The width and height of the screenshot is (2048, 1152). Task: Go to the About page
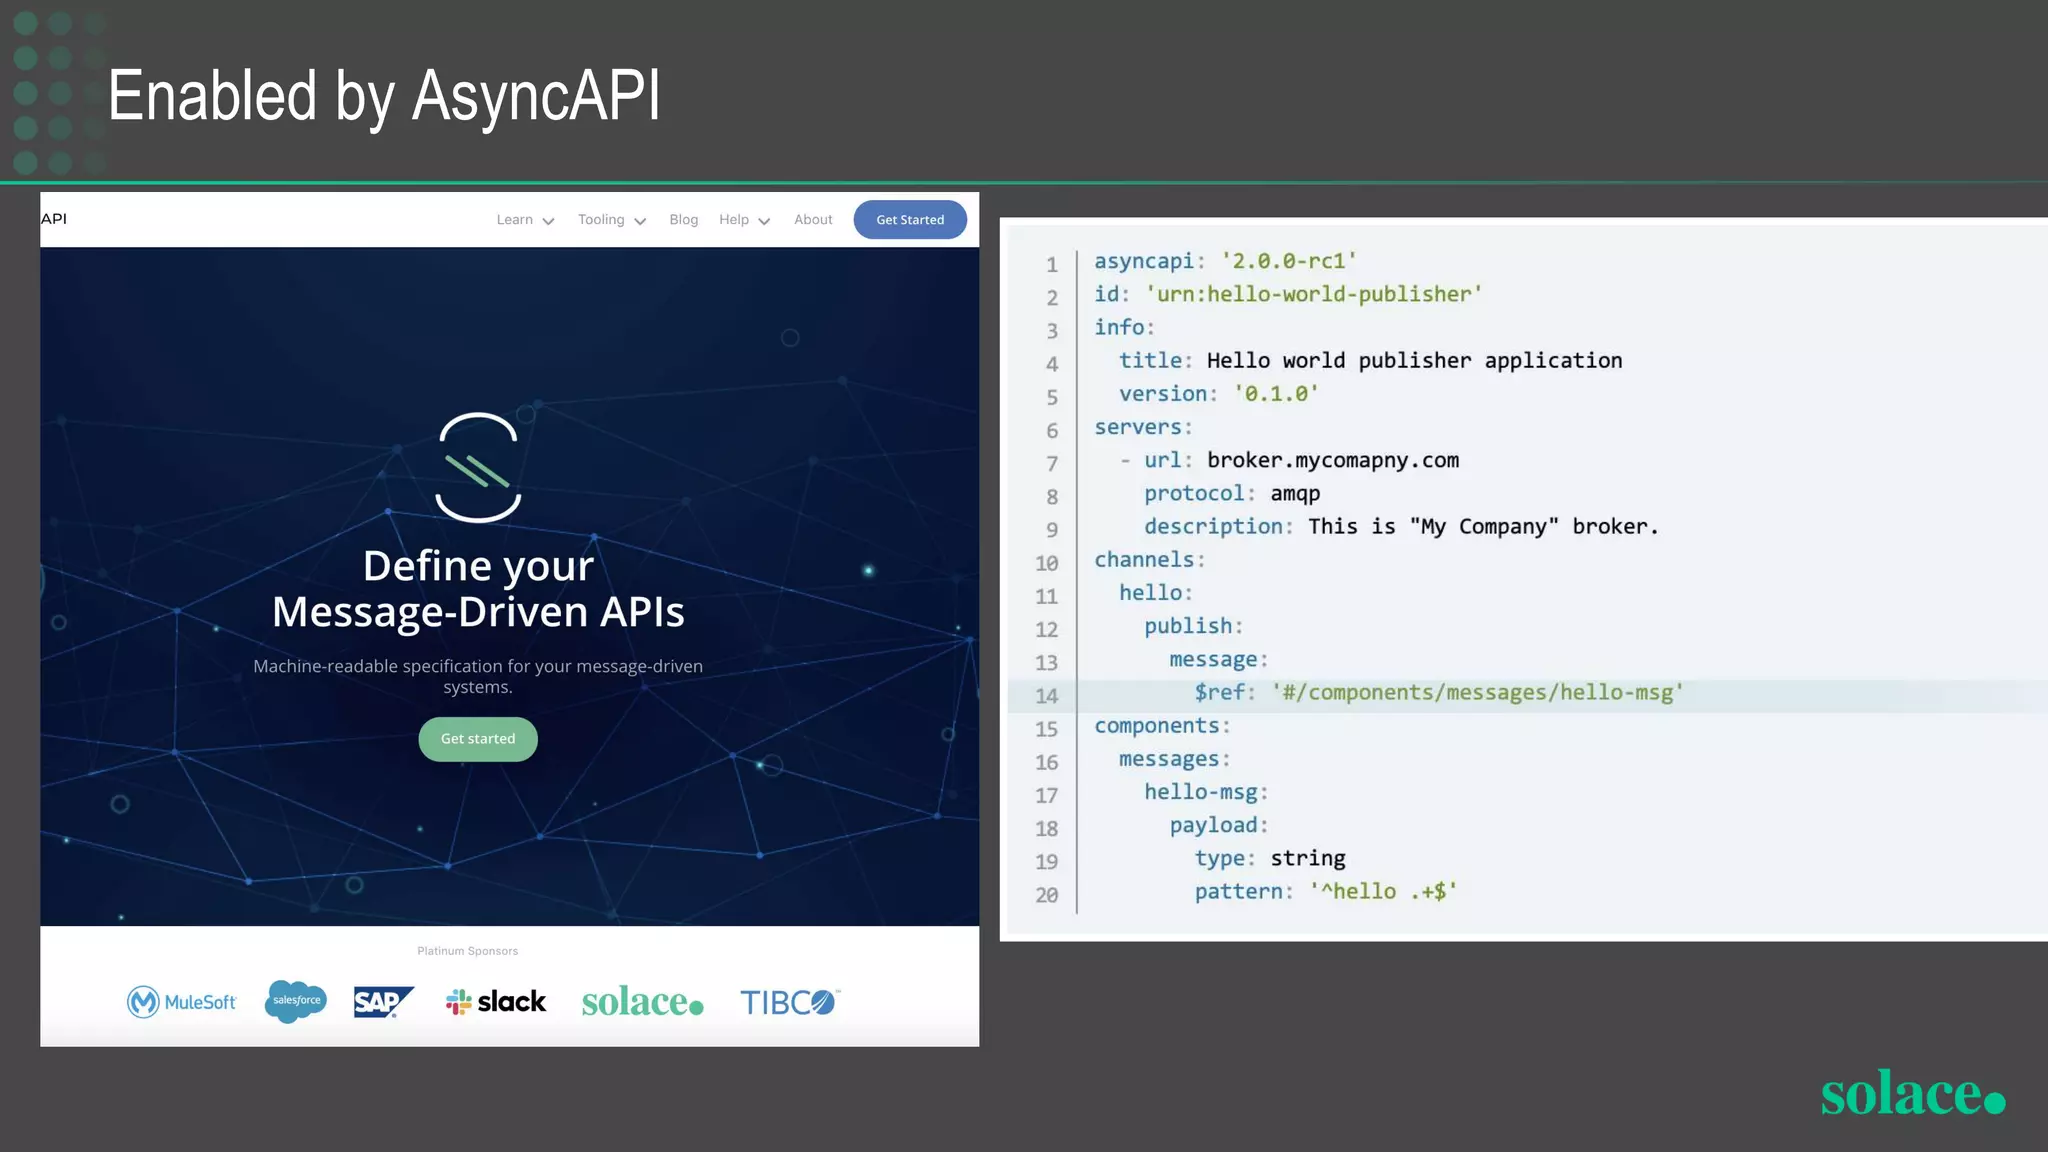[813, 220]
